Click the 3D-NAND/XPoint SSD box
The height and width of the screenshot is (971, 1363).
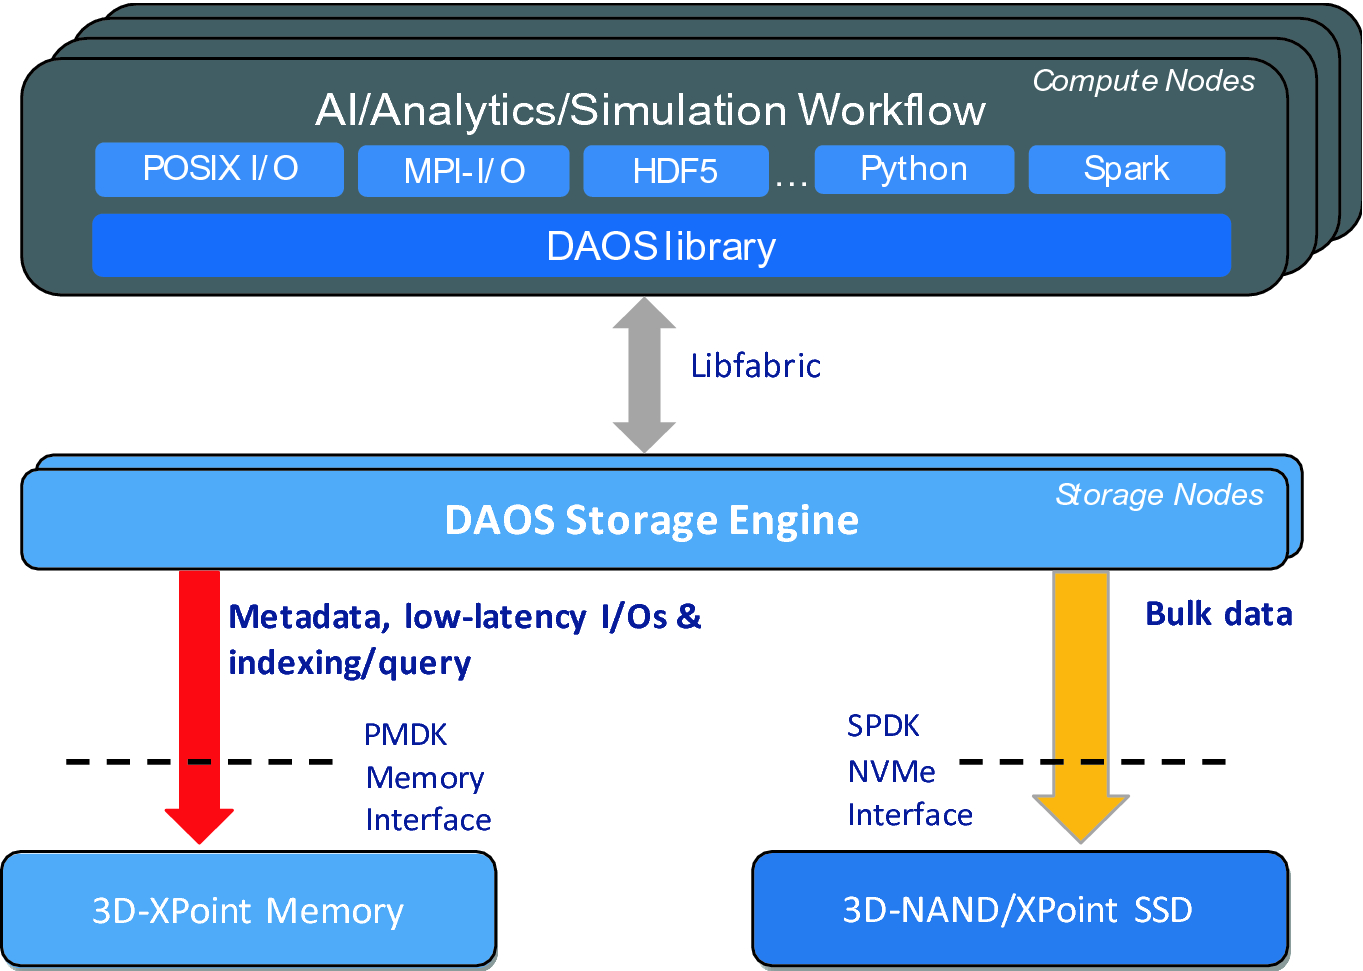click(x=1019, y=909)
